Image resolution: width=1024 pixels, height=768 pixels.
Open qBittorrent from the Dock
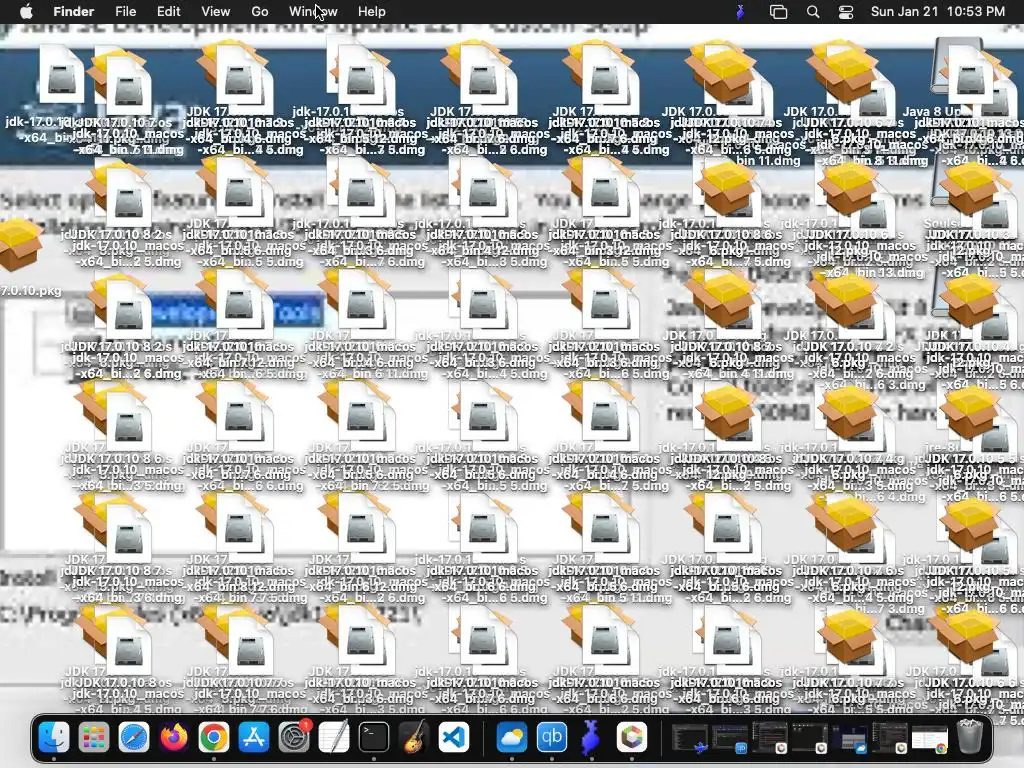(552, 737)
